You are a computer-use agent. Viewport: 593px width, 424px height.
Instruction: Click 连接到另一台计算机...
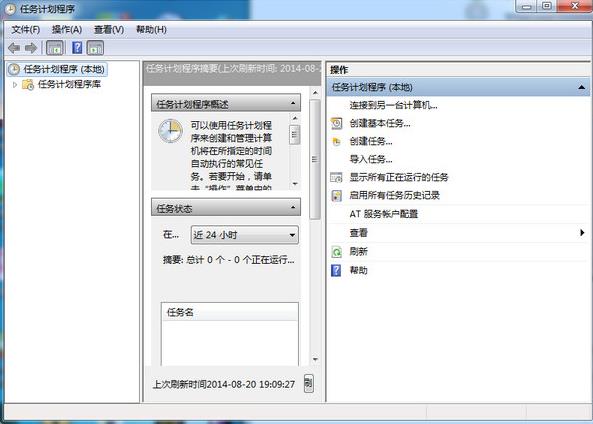(393, 106)
